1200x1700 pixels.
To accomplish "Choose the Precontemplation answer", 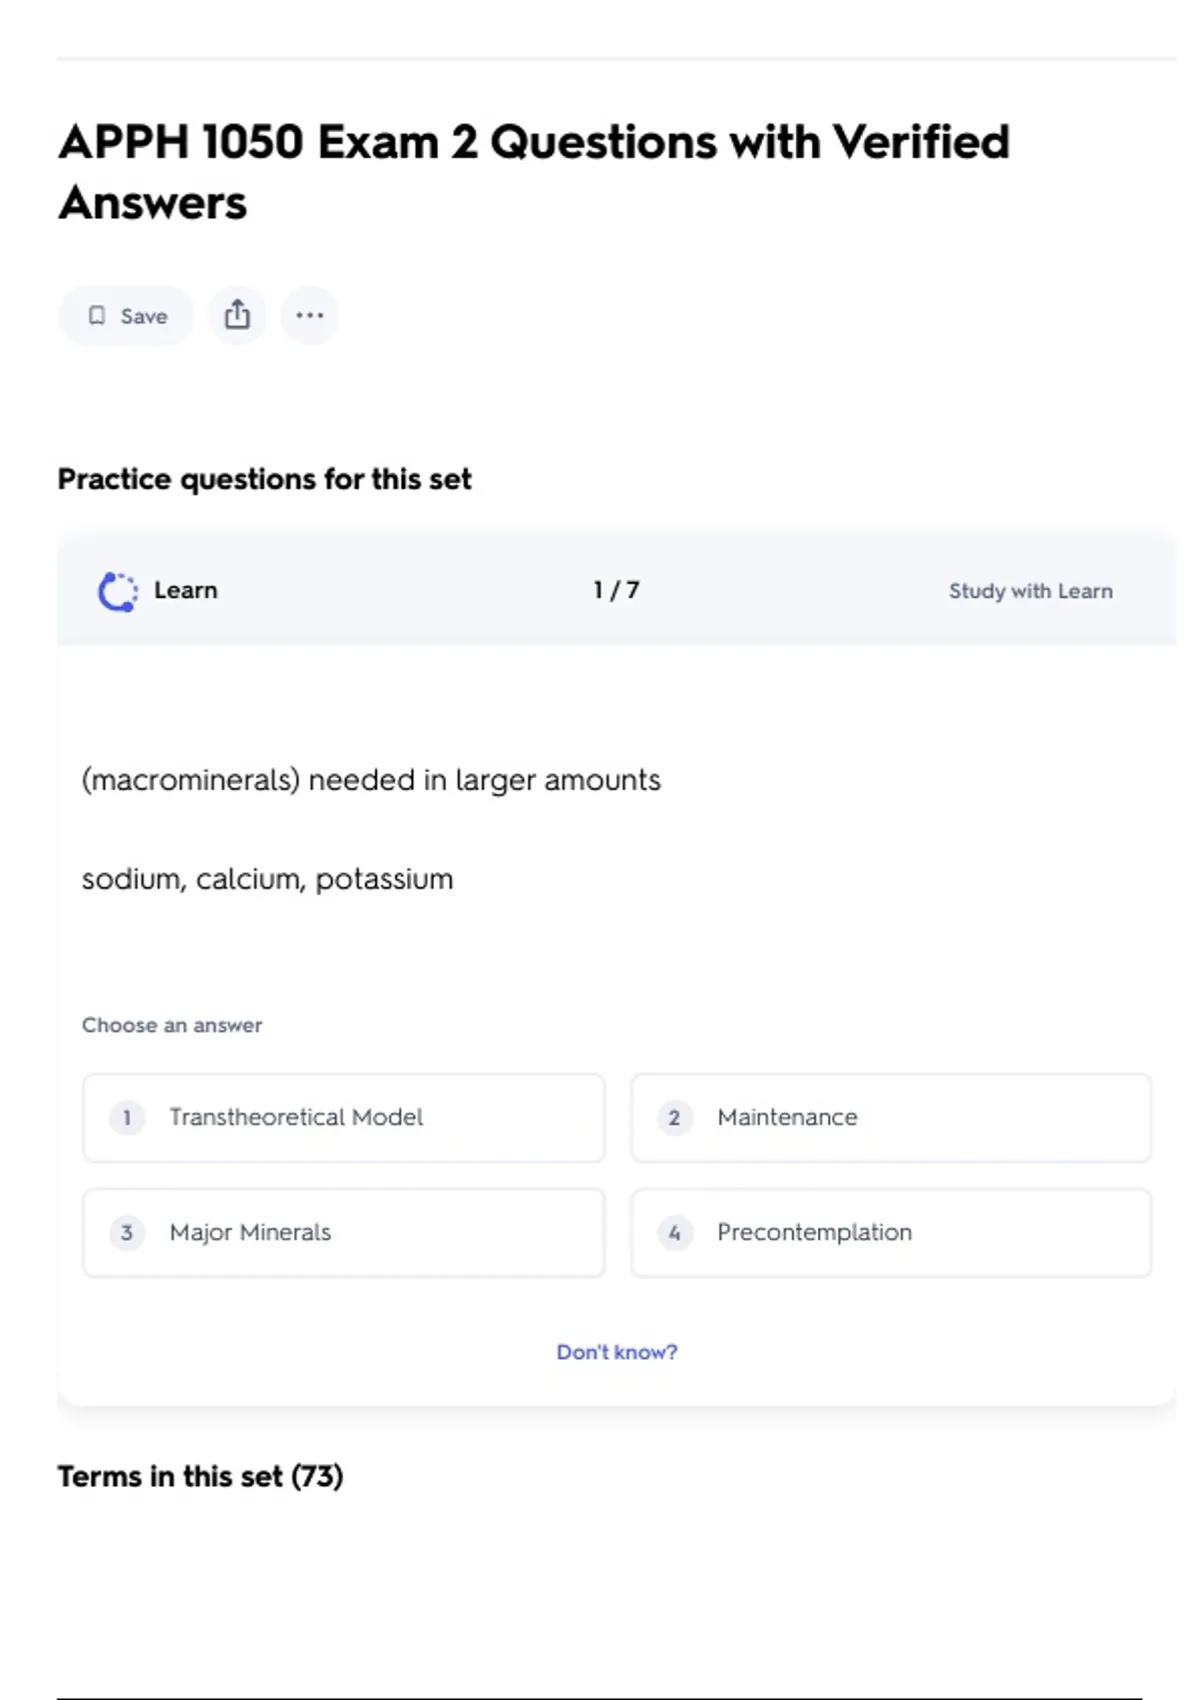I will coord(890,1232).
